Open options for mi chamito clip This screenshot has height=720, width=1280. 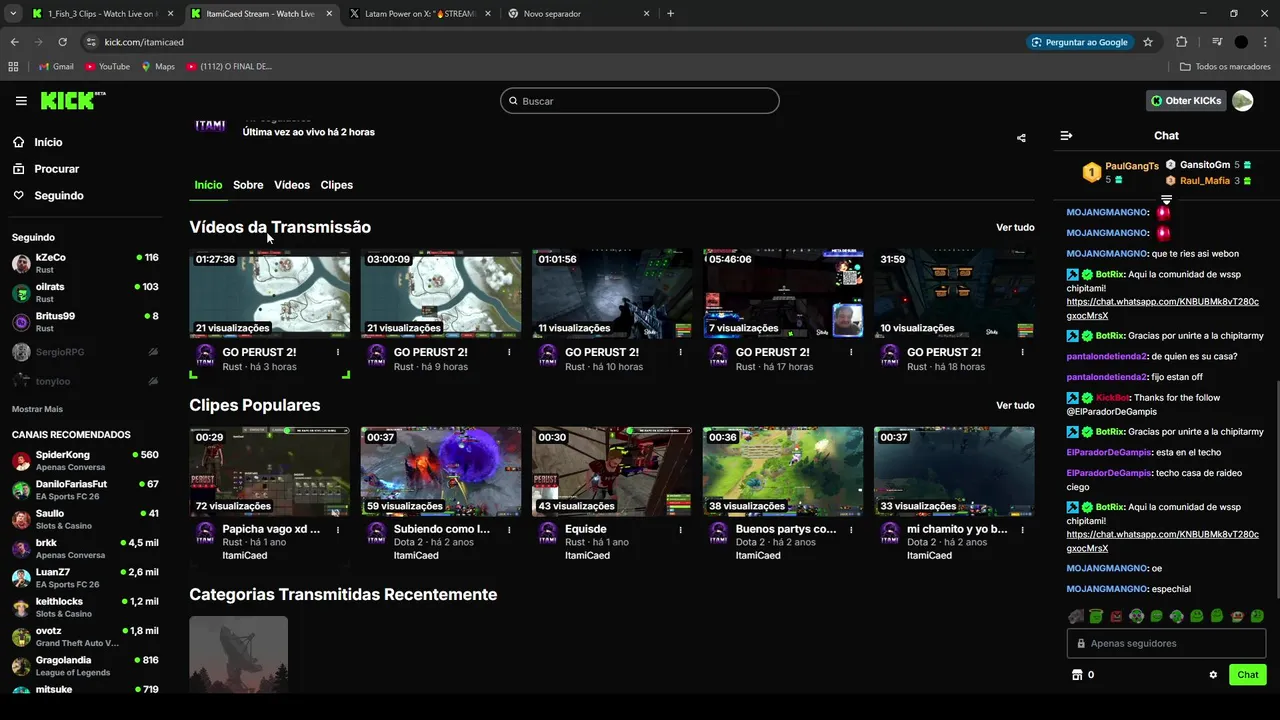click(x=1023, y=530)
